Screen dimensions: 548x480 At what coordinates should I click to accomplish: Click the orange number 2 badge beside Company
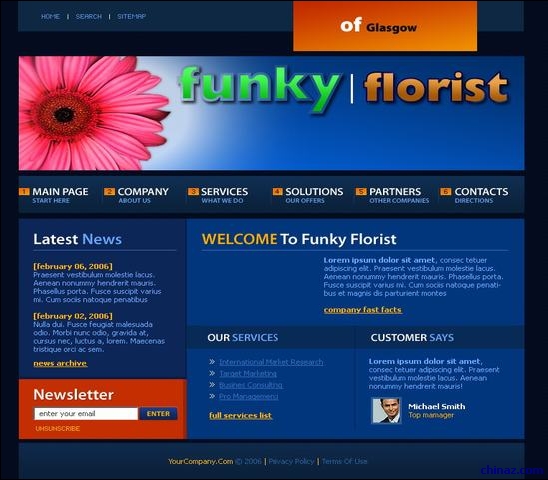[109, 191]
